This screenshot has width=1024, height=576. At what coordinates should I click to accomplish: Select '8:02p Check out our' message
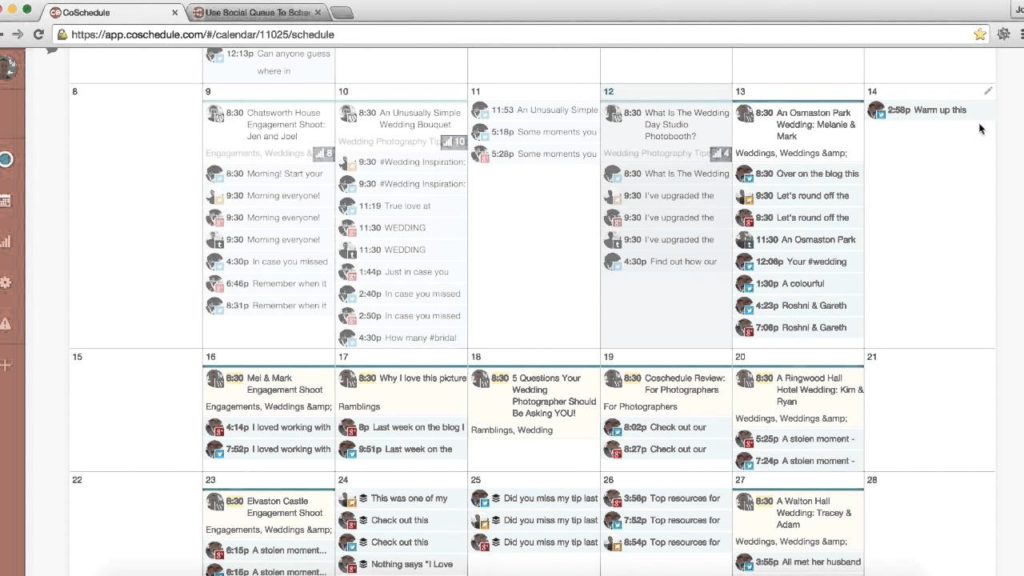666,428
